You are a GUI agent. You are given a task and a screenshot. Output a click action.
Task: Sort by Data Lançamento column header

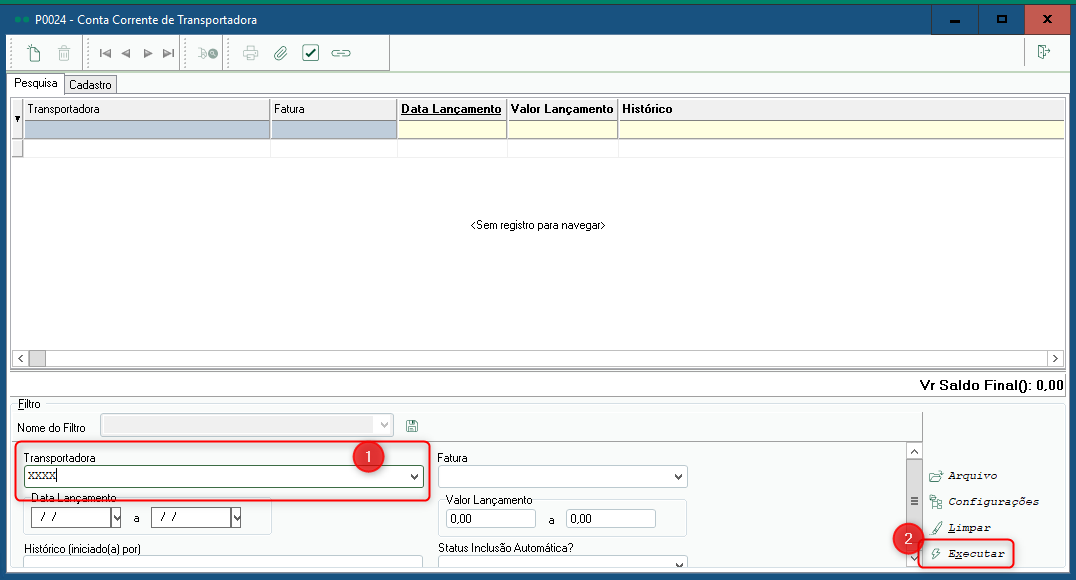[452, 109]
